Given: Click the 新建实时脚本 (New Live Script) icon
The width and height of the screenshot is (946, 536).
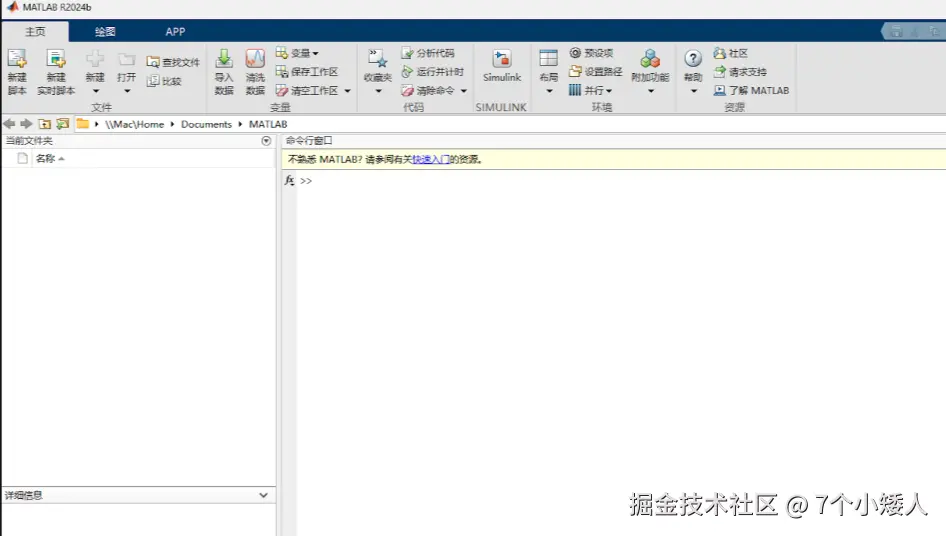Looking at the screenshot, I should pos(56,59).
